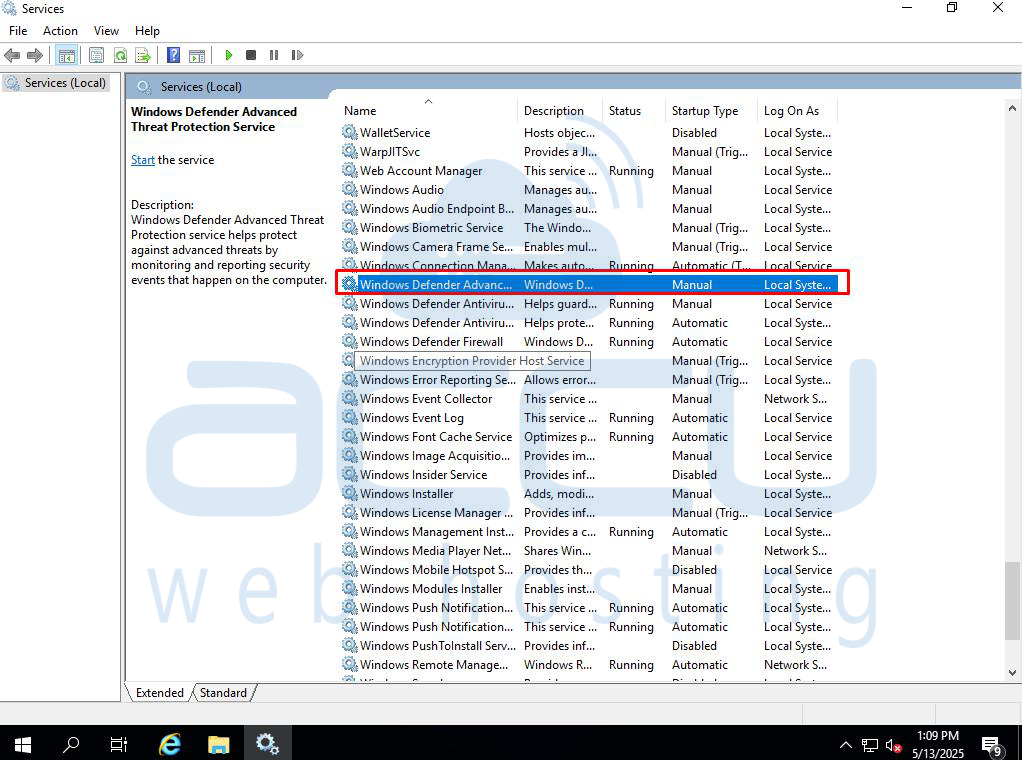This screenshot has width=1022, height=760.
Task: Open File Explorer from the taskbar
Action: click(218, 744)
